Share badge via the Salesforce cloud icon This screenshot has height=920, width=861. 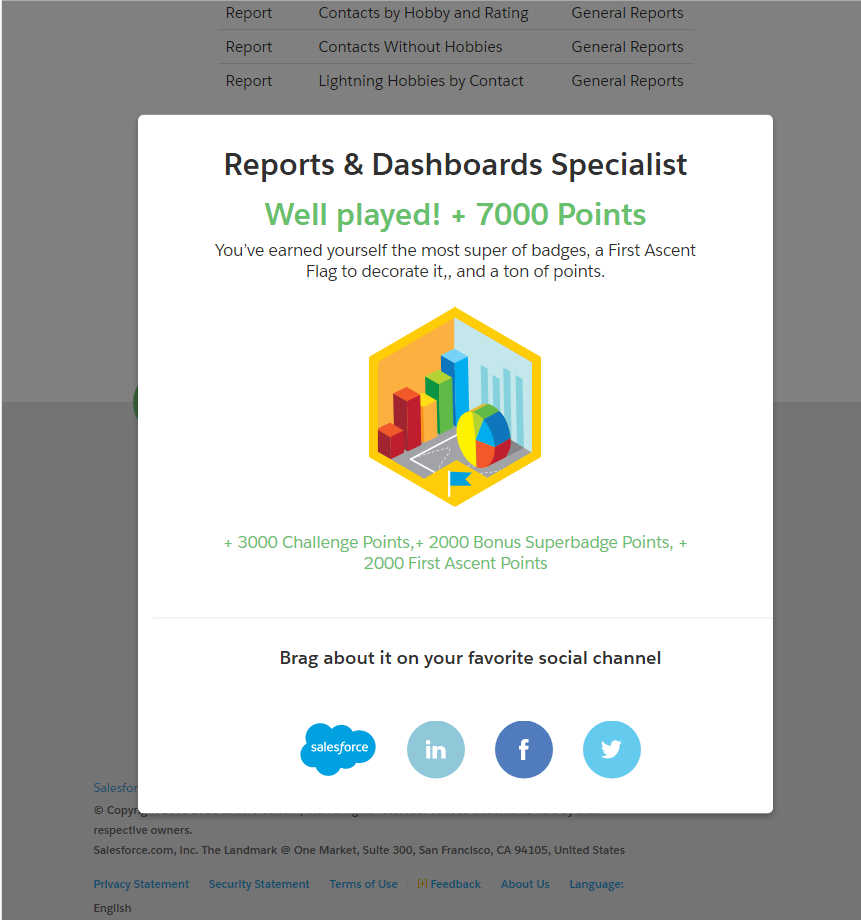(x=338, y=749)
